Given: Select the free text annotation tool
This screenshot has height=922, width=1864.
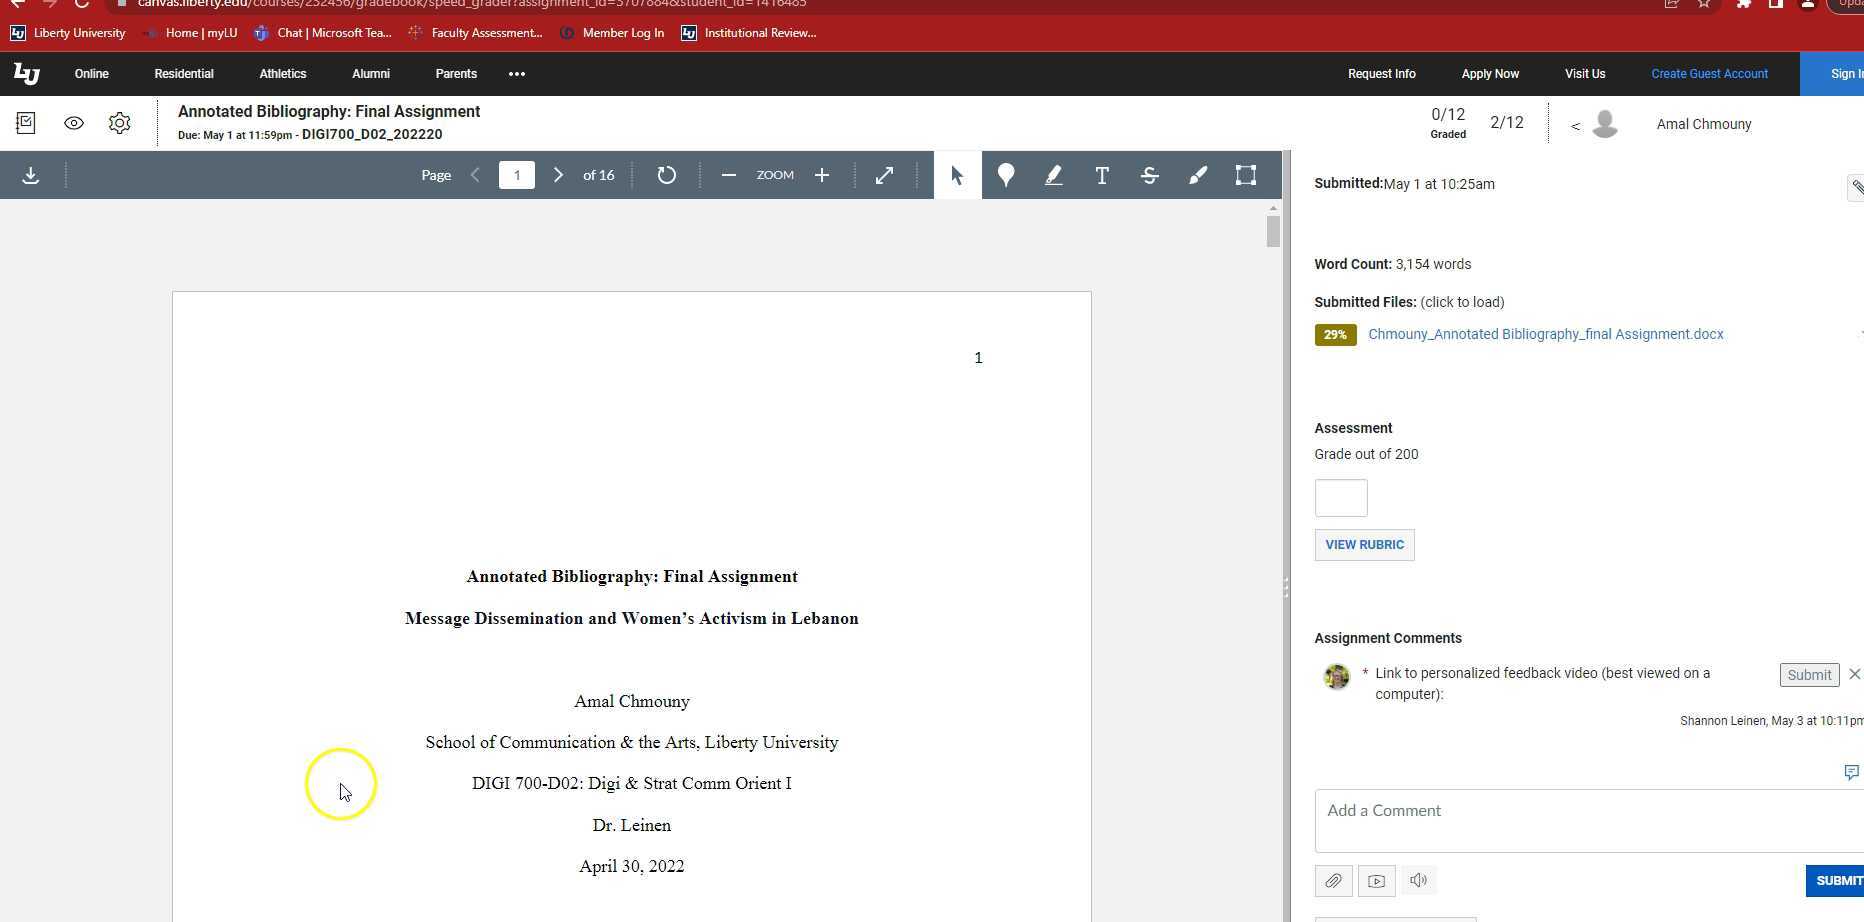Looking at the screenshot, I should [1102, 176].
